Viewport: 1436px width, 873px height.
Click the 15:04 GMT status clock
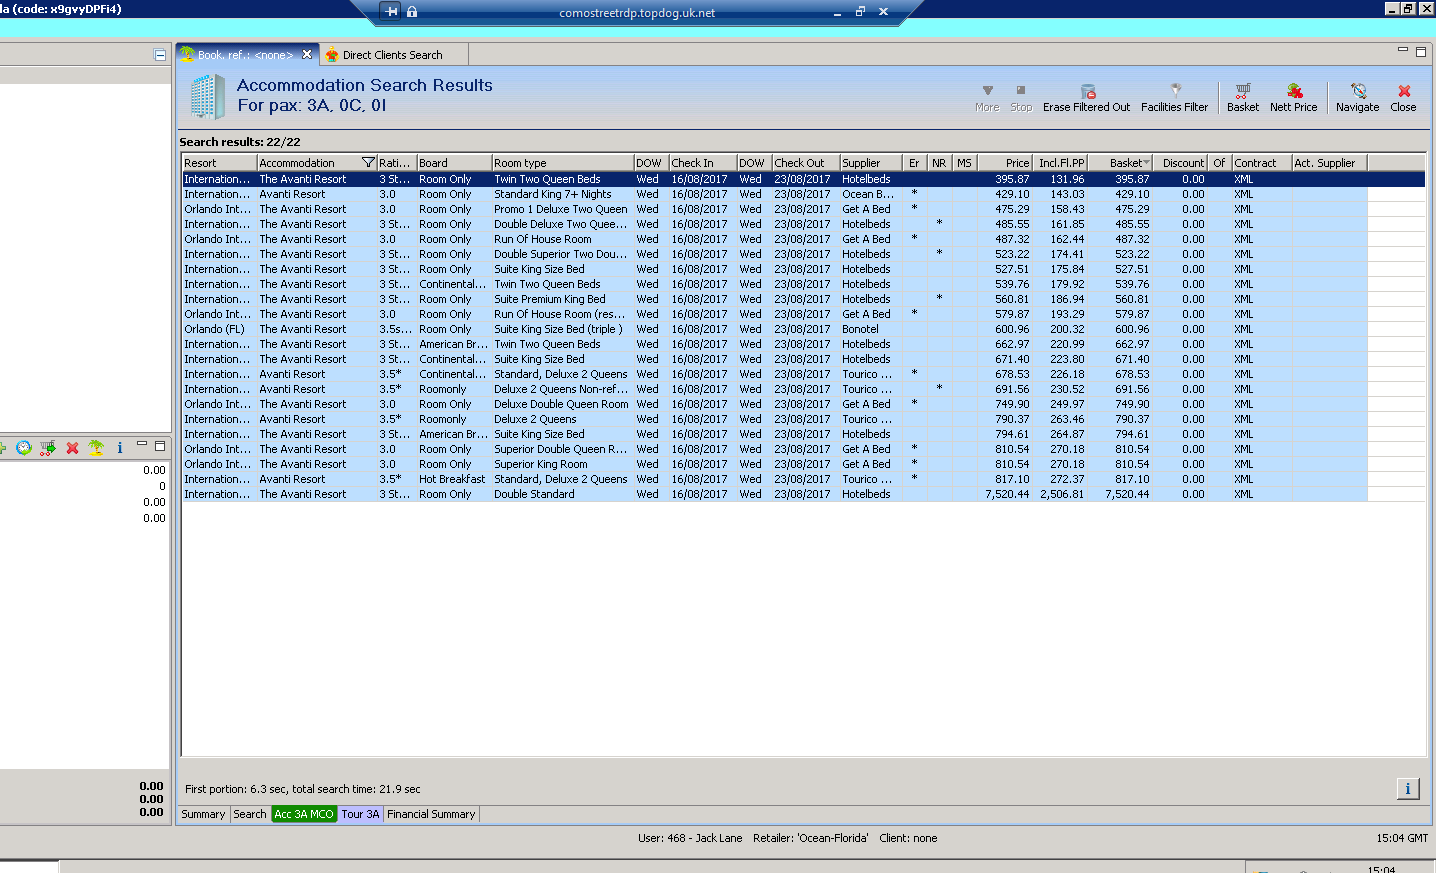coord(1402,838)
